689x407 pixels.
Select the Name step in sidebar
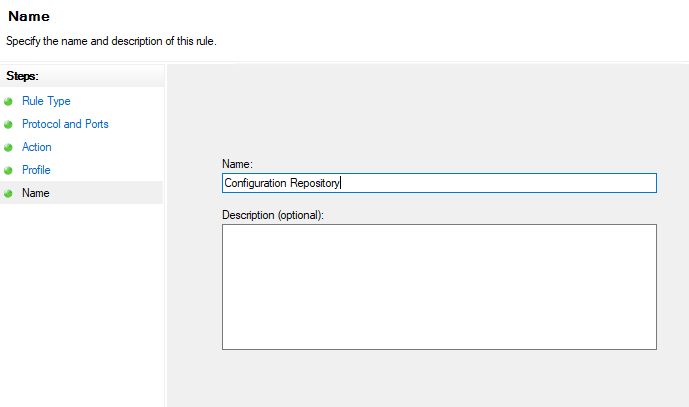(x=35, y=193)
